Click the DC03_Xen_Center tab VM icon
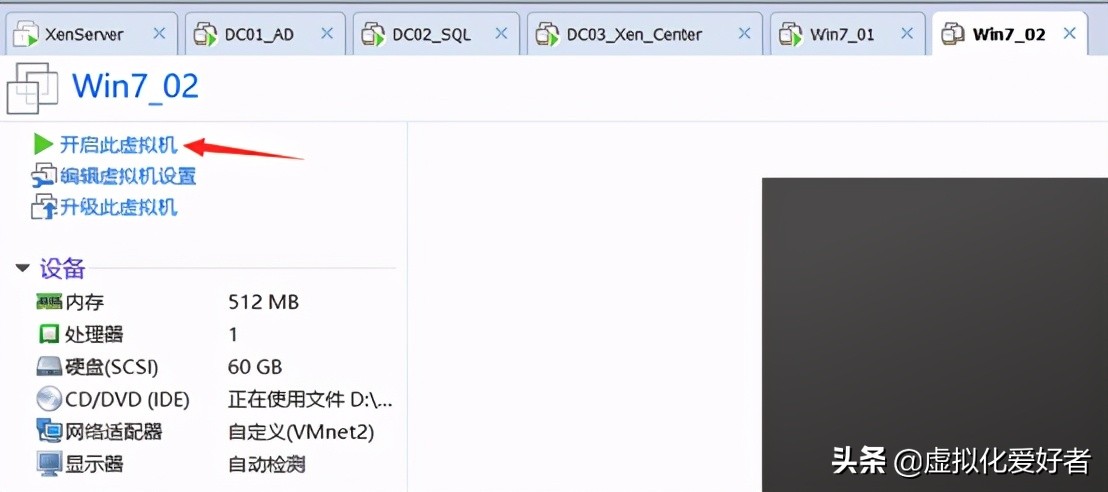This screenshot has height=492, width=1108. point(547,34)
